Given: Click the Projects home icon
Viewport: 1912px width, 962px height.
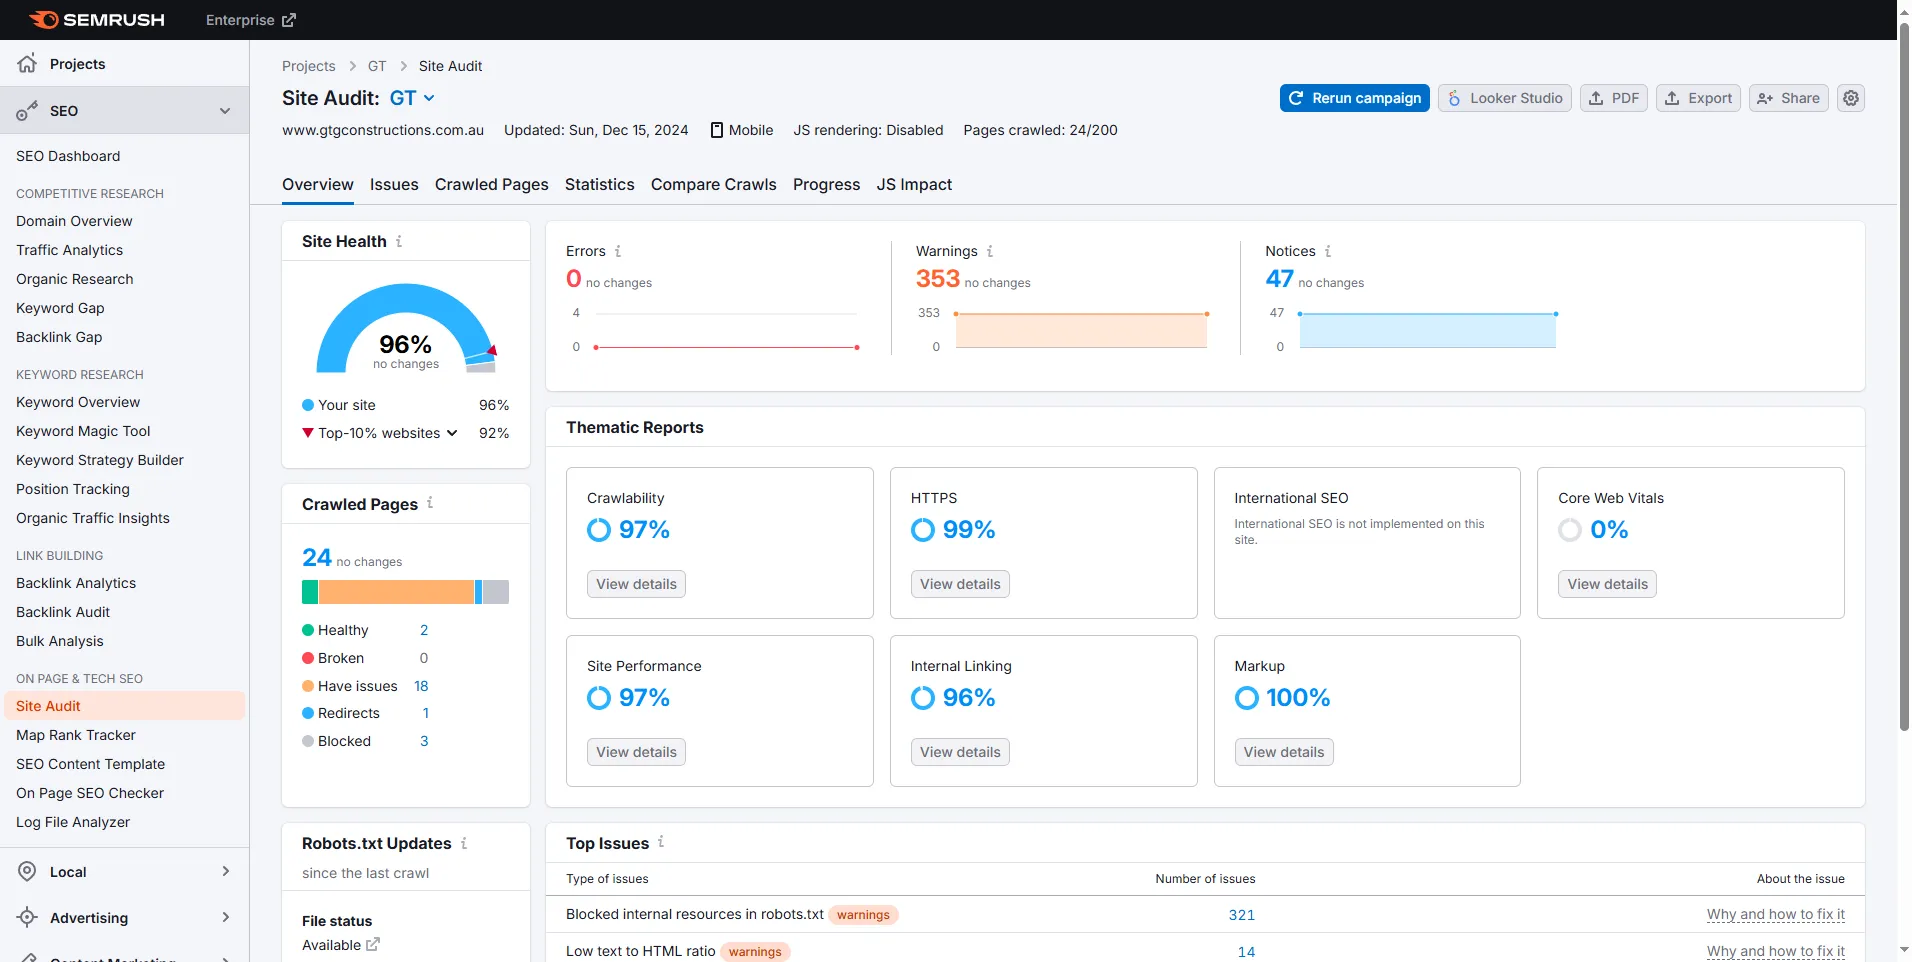Looking at the screenshot, I should (27, 63).
